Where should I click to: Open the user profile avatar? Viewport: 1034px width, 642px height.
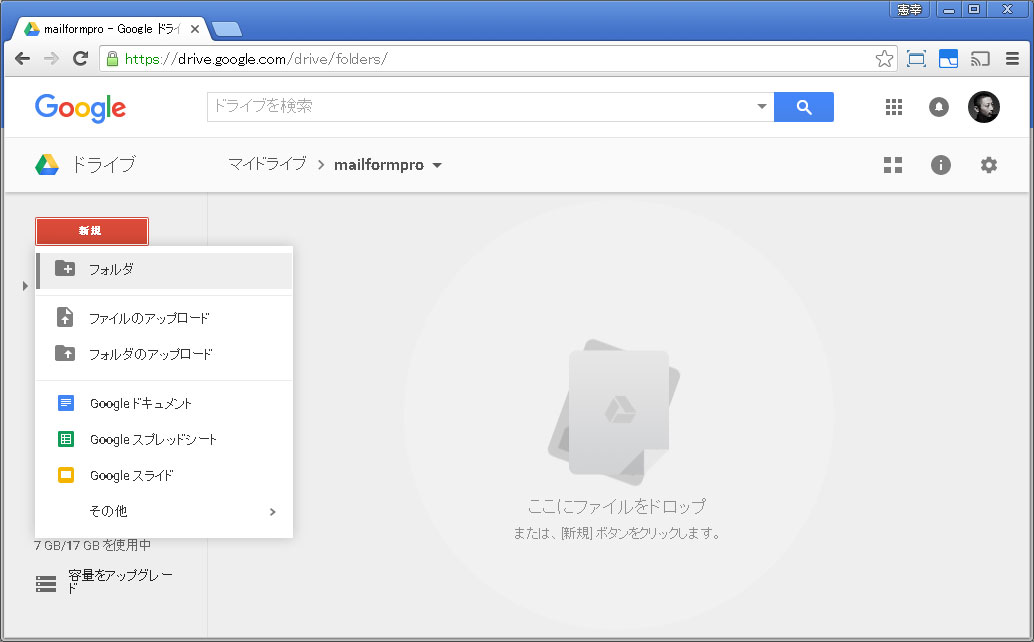(983, 107)
